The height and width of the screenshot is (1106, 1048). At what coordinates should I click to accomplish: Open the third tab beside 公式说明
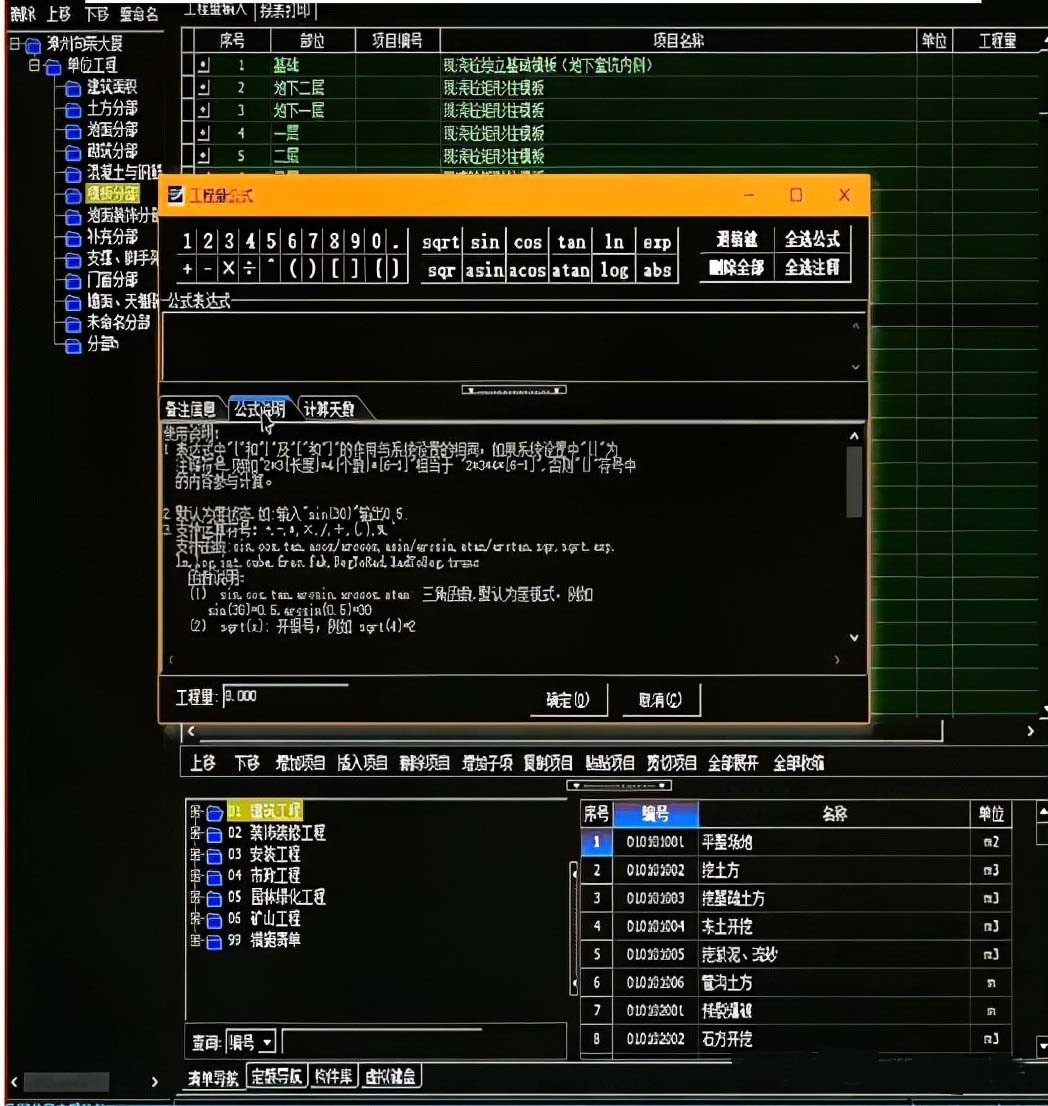click(x=329, y=409)
